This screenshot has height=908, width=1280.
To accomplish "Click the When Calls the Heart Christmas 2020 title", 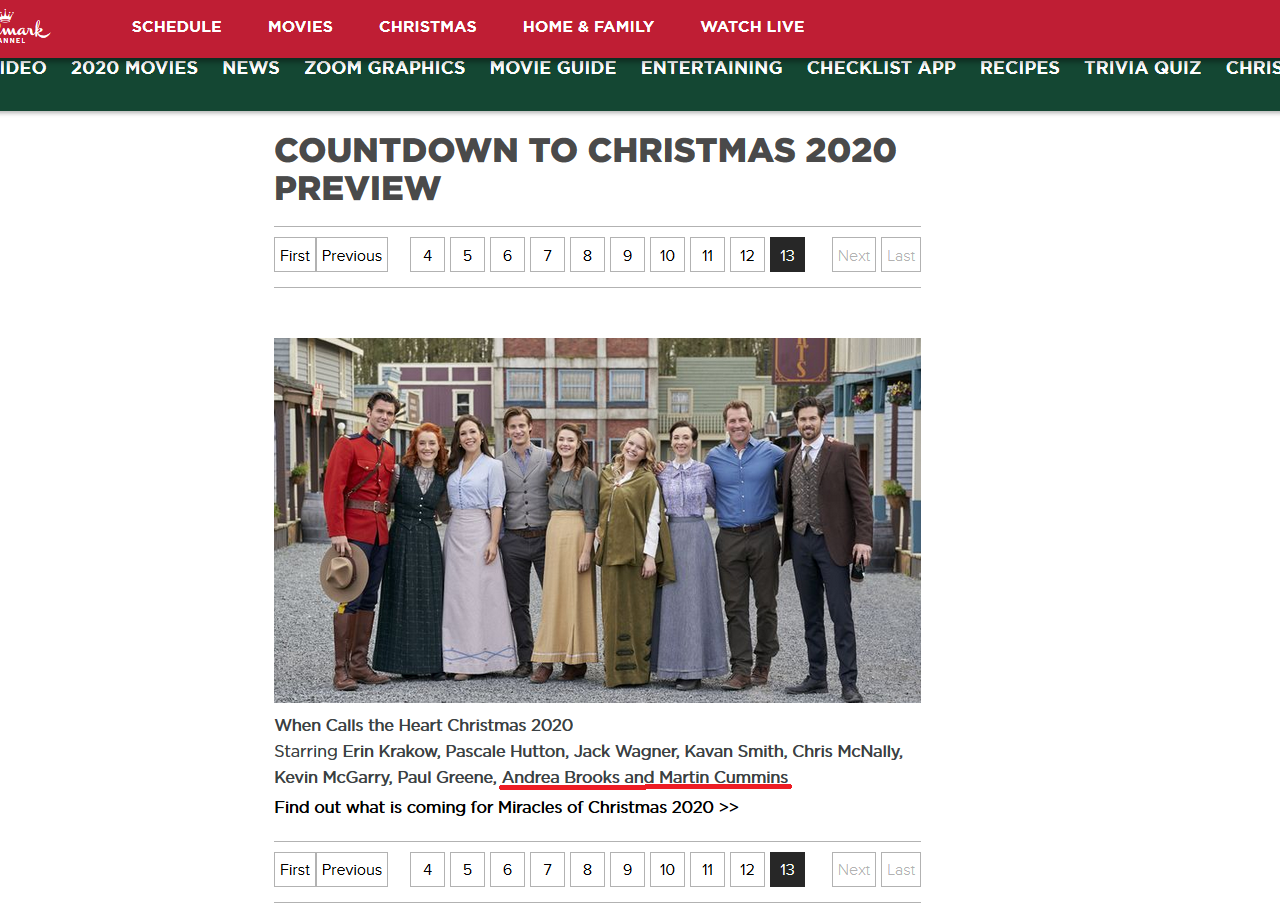I will 424,725.
